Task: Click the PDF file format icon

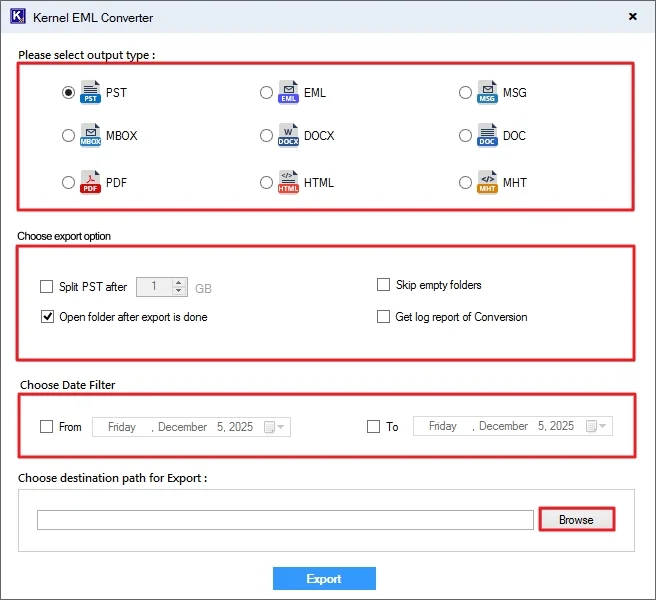Action: (x=90, y=182)
